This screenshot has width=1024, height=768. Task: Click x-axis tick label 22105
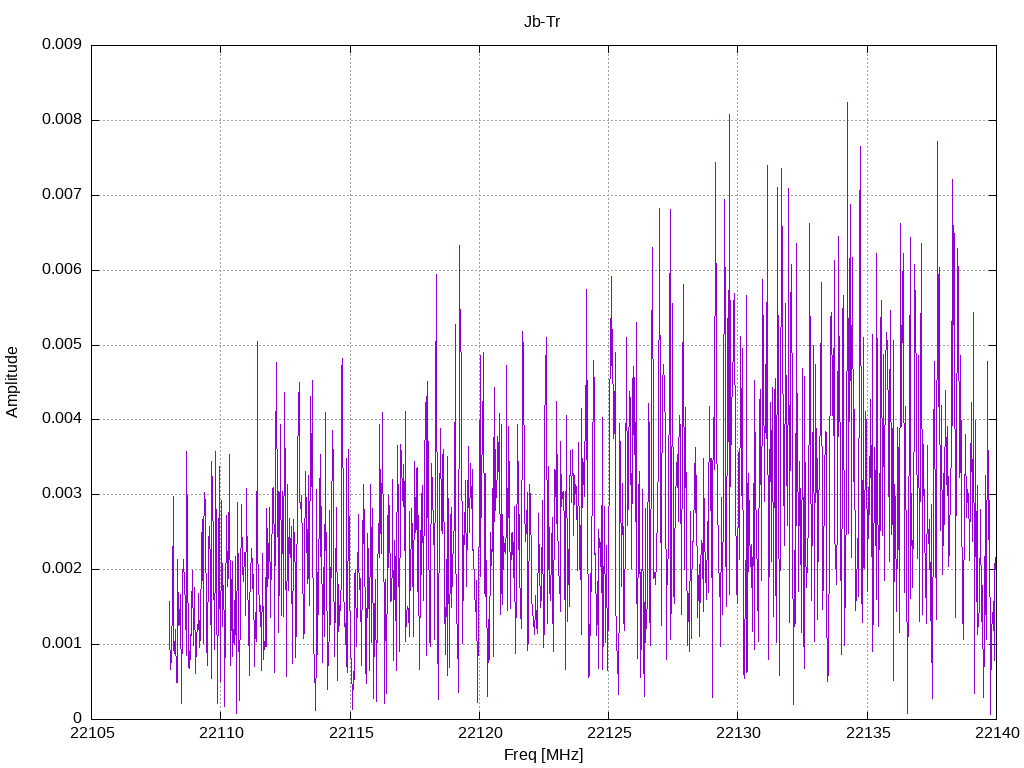click(91, 733)
